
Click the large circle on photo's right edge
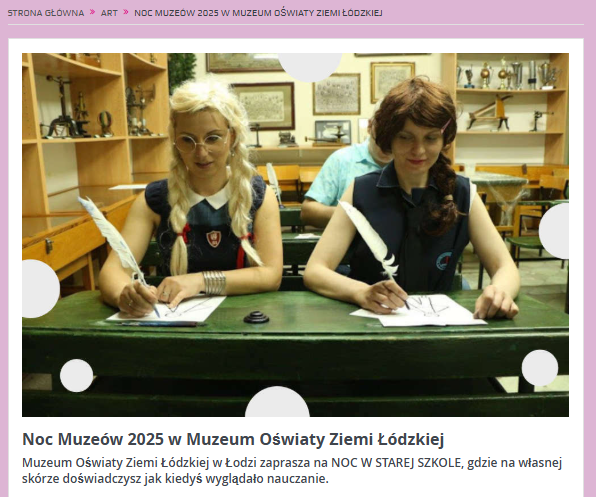(x=554, y=231)
